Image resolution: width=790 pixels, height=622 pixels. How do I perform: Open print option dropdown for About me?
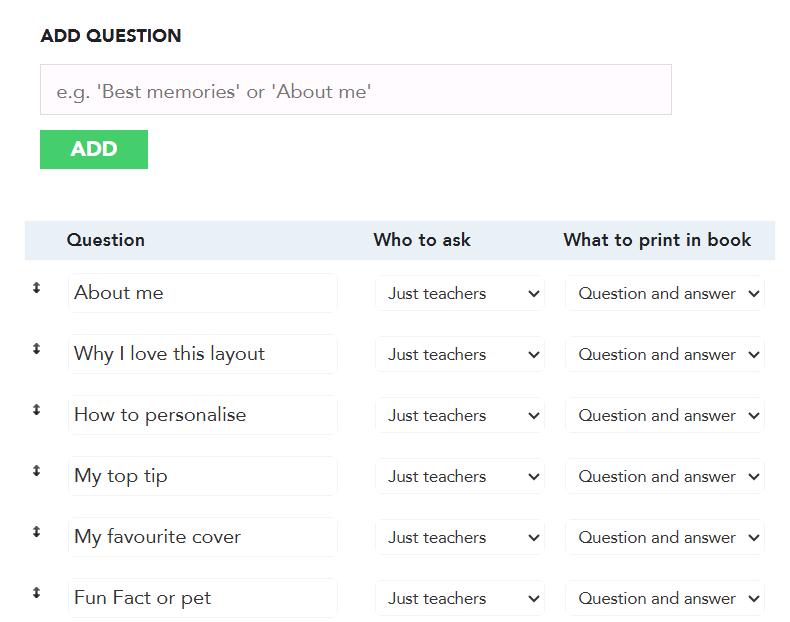665,294
